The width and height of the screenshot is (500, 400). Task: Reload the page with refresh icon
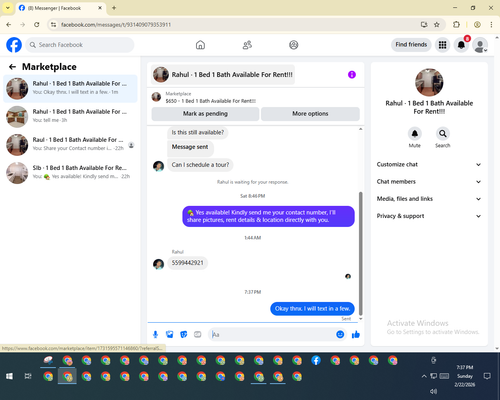37,25
